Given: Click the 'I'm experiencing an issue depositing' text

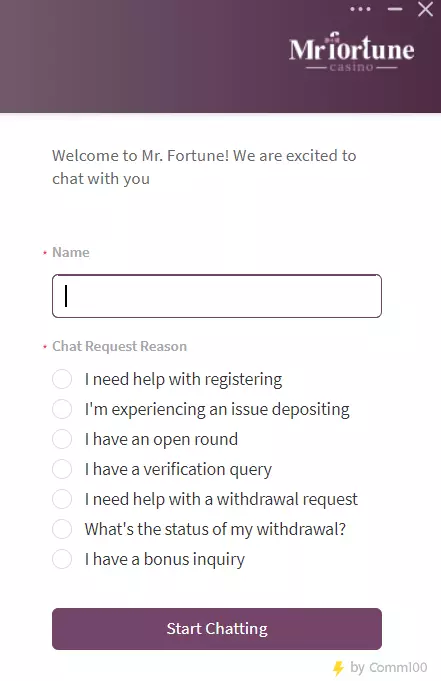Looking at the screenshot, I should 217,410.
